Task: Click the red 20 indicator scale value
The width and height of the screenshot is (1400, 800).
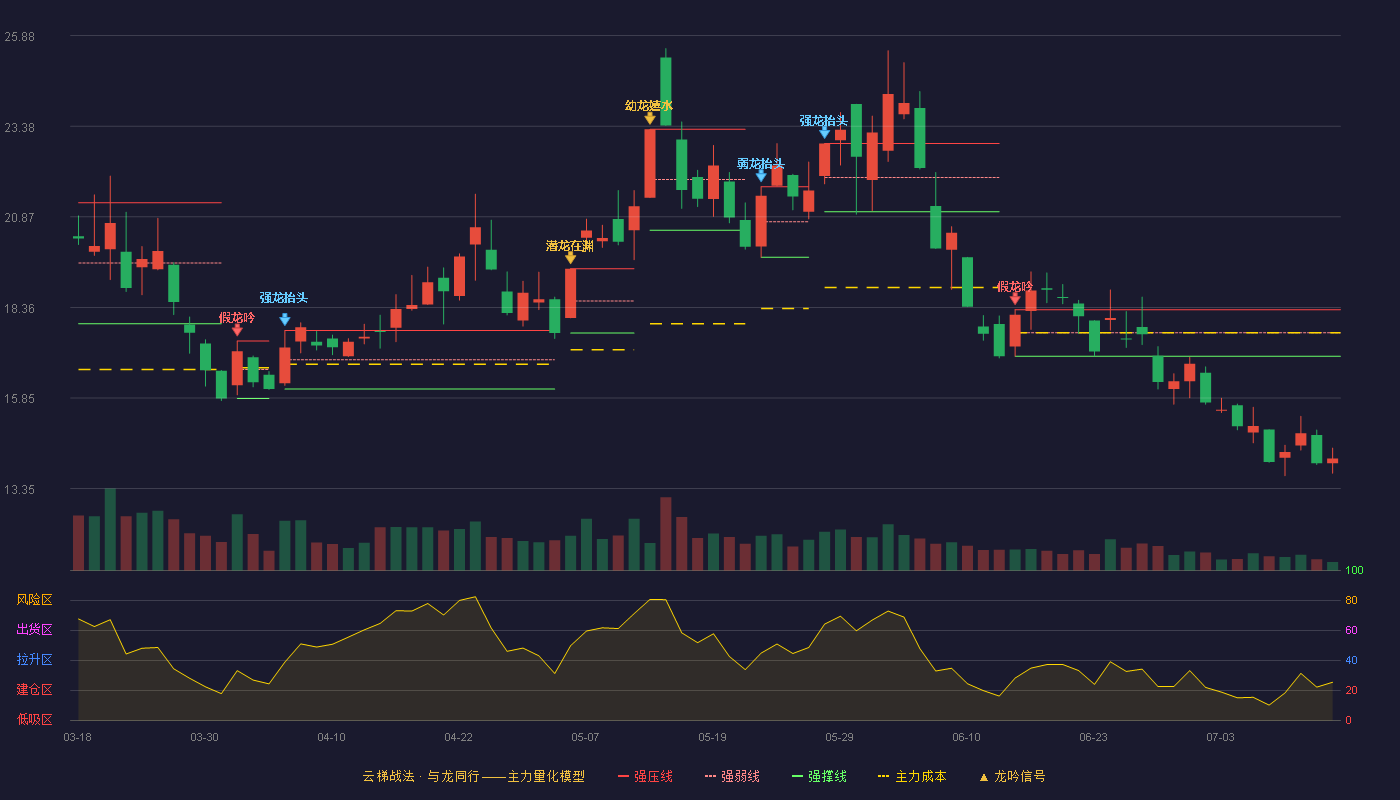Action: click(1351, 690)
